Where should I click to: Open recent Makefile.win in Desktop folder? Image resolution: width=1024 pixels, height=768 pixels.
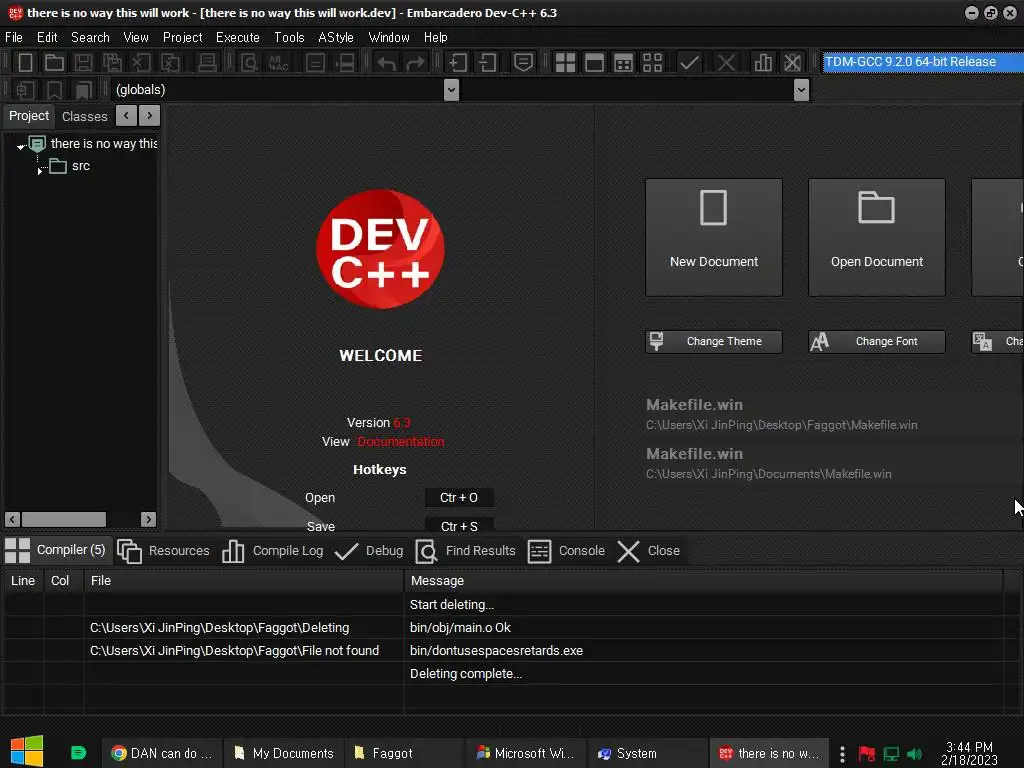tap(781, 415)
